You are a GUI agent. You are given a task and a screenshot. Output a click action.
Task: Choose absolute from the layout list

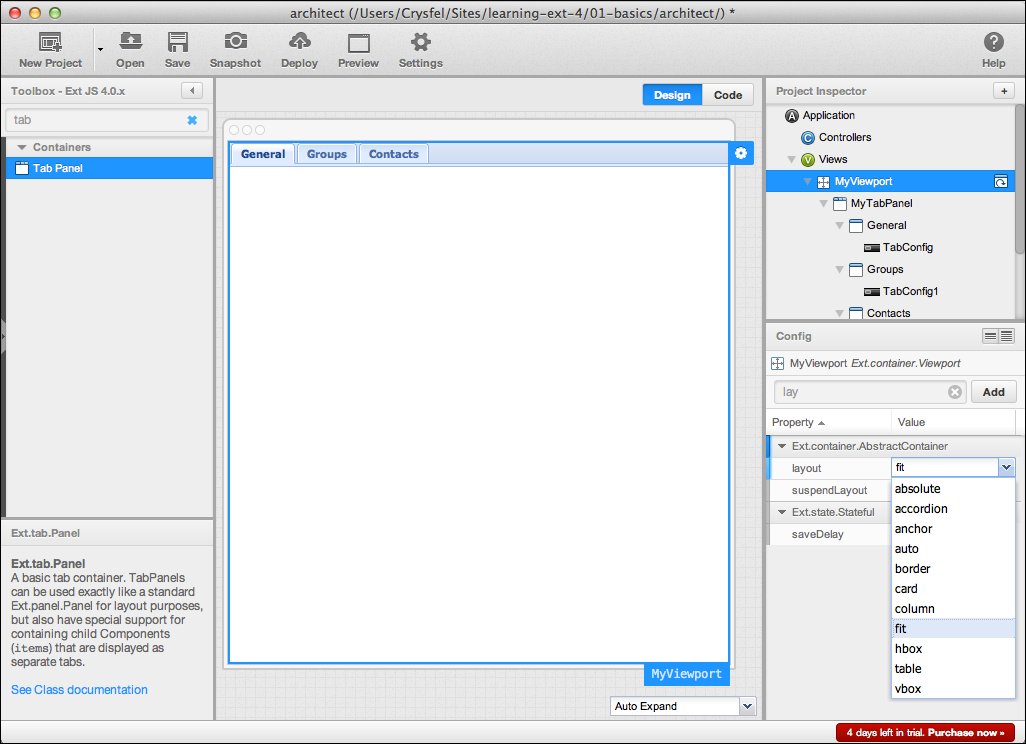(x=953, y=489)
